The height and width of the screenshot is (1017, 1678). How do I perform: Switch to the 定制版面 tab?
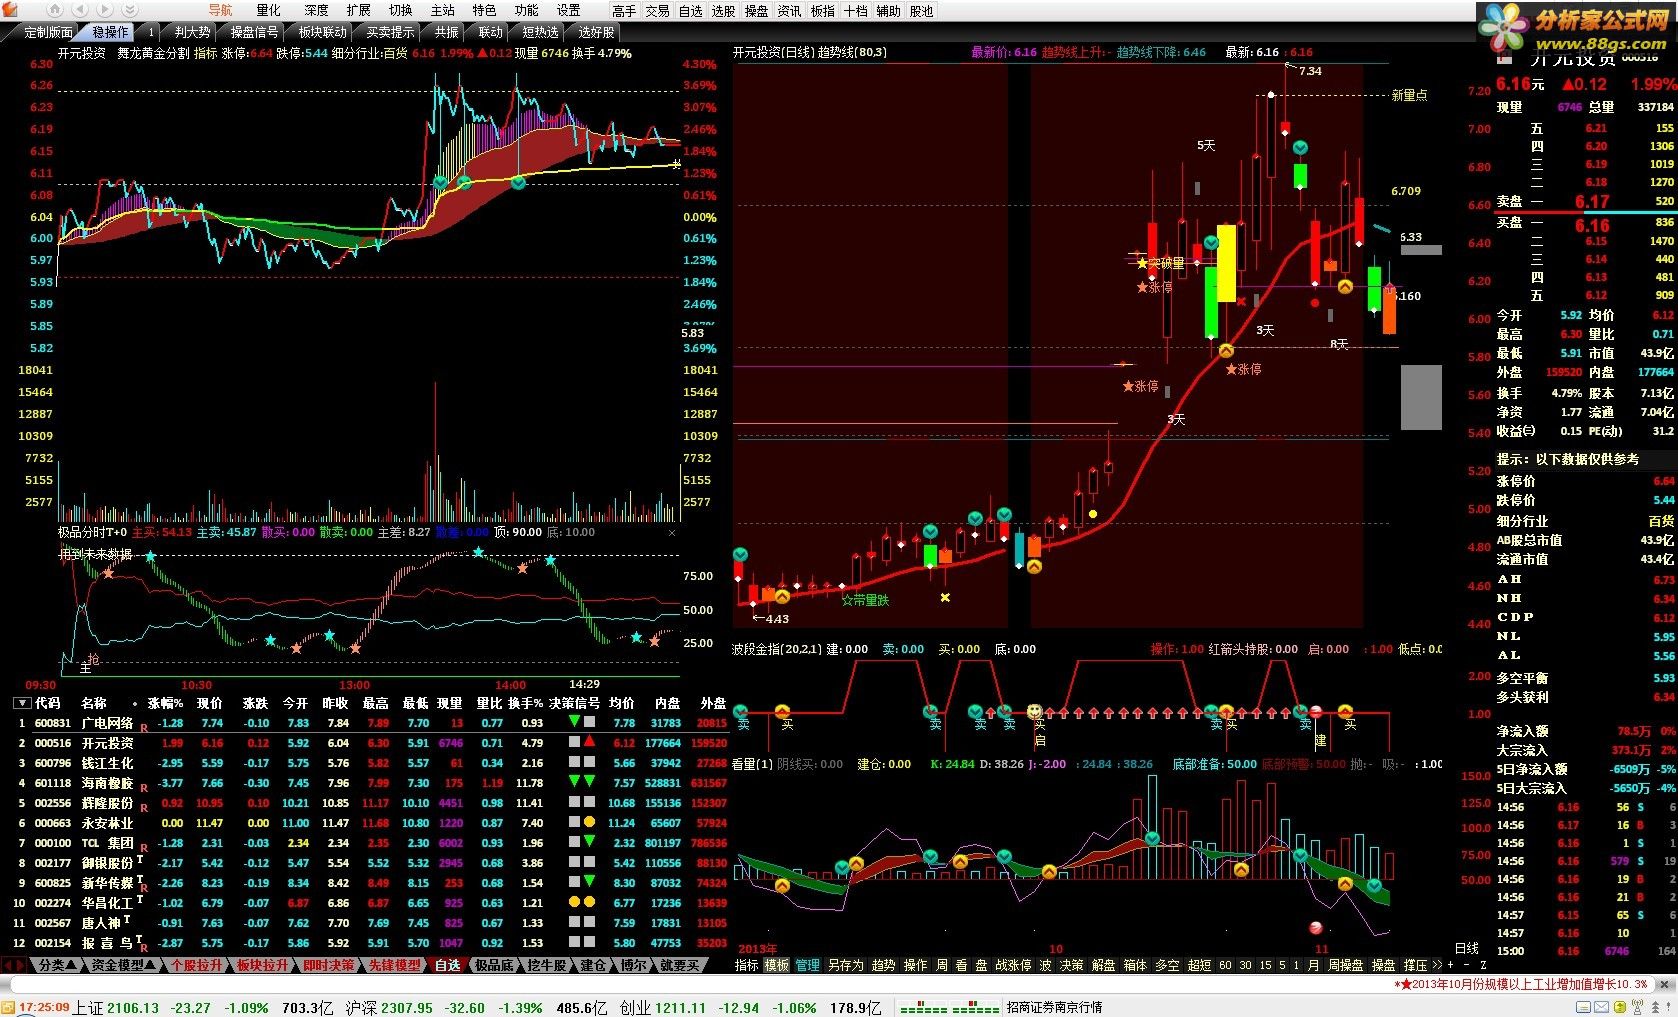coord(48,32)
